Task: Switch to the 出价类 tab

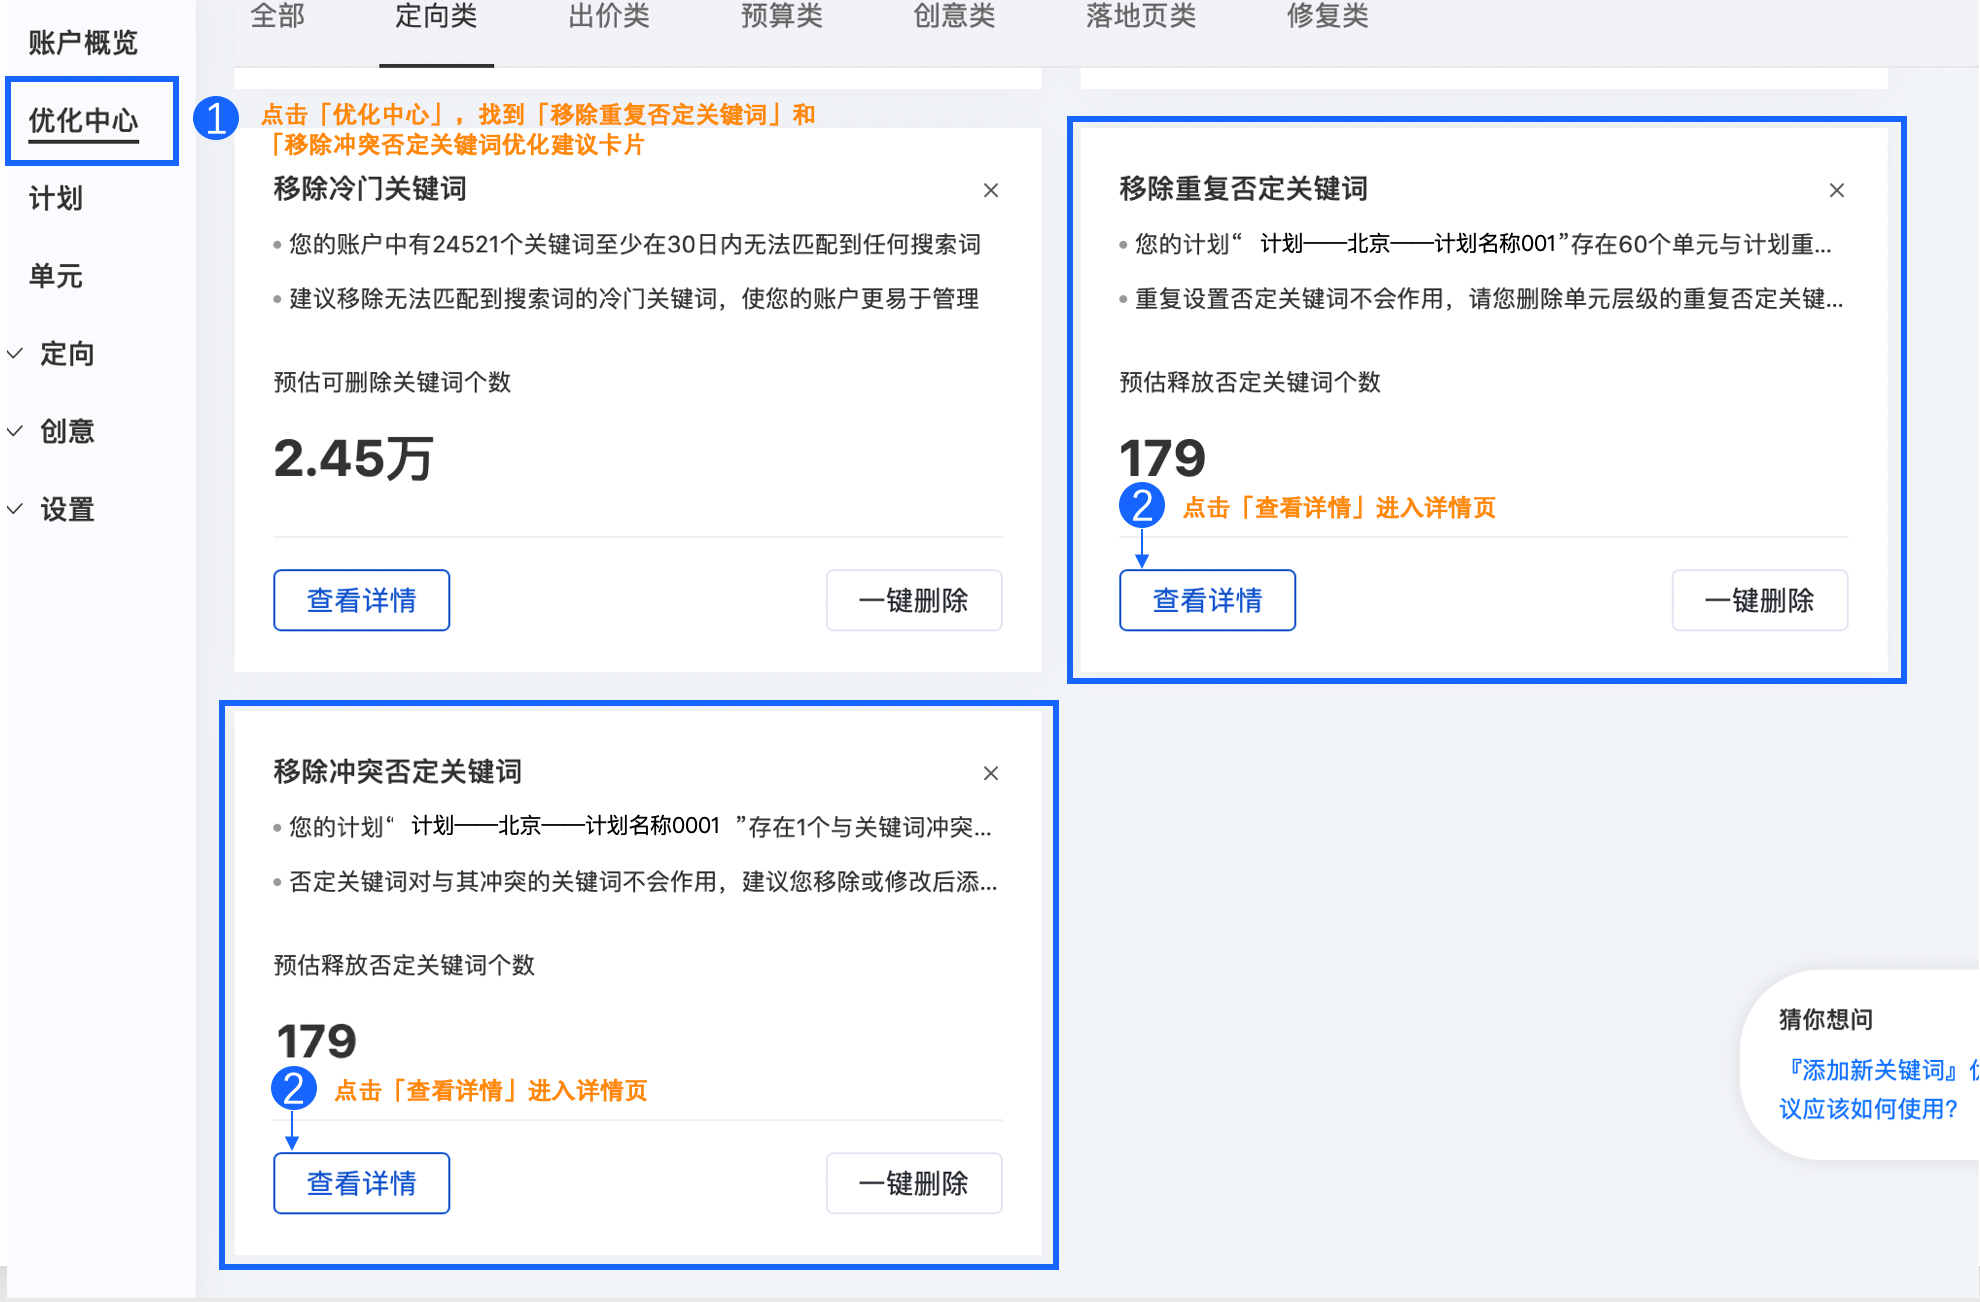Action: click(607, 16)
